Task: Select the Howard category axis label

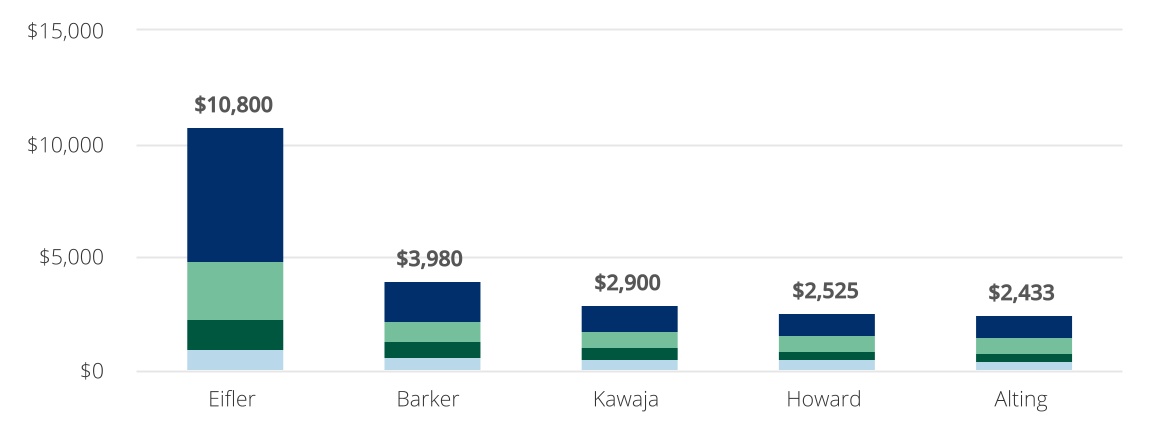Action: click(824, 400)
